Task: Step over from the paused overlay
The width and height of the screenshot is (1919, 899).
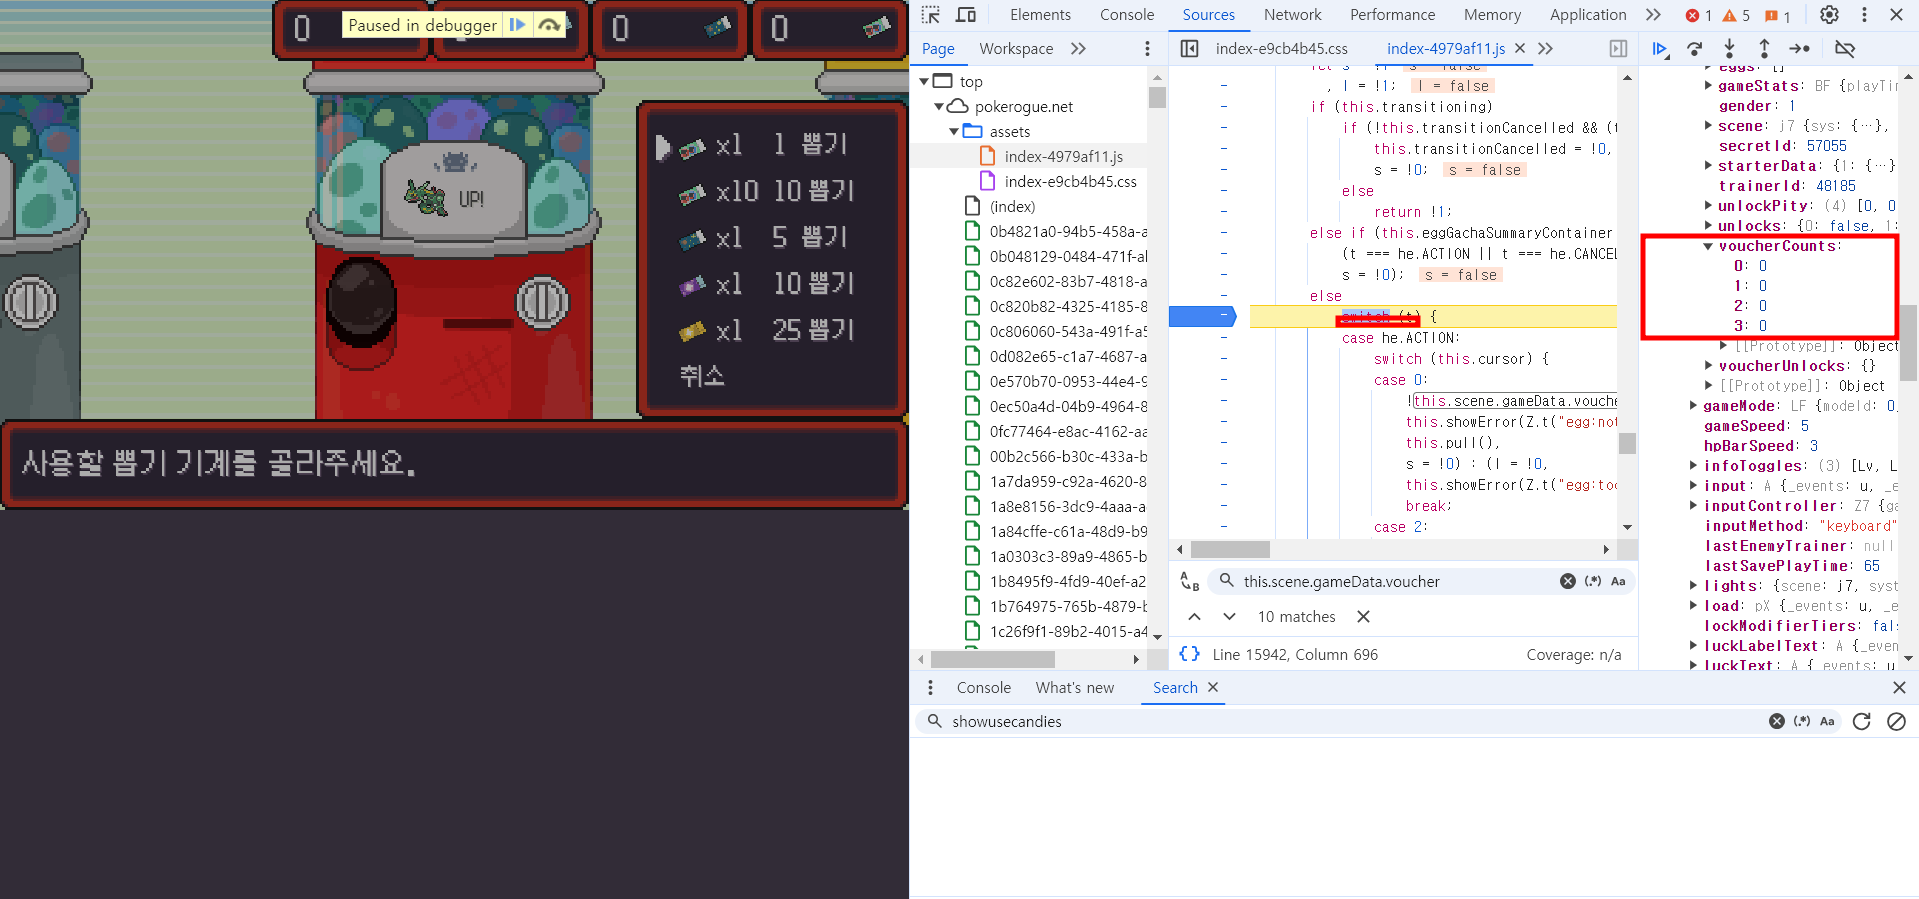Action: click(x=549, y=25)
